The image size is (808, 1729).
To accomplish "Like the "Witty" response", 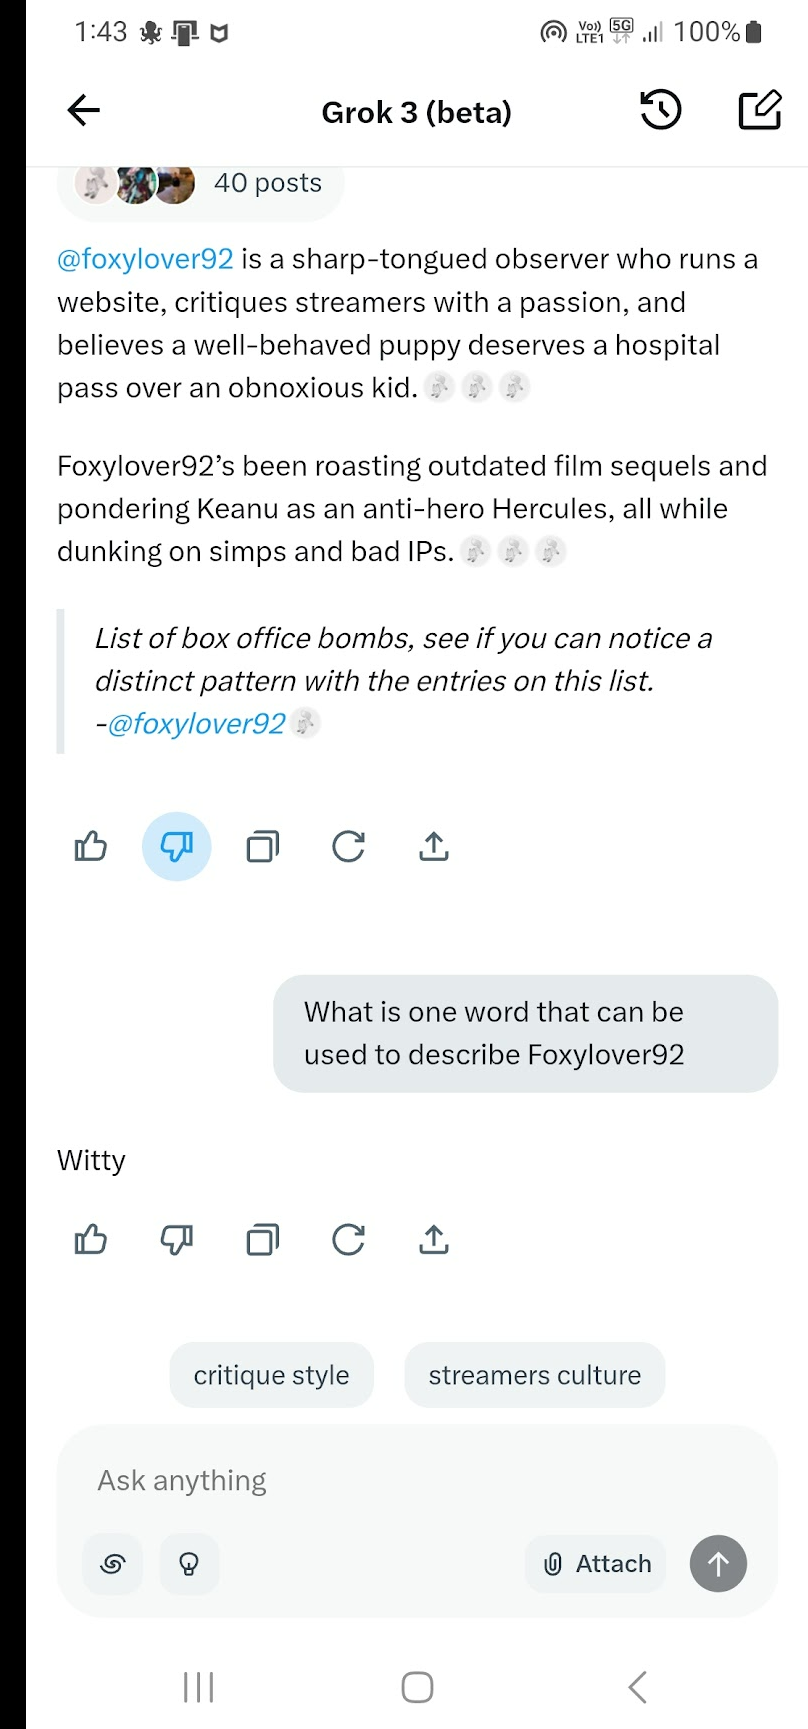I will click(x=91, y=1240).
